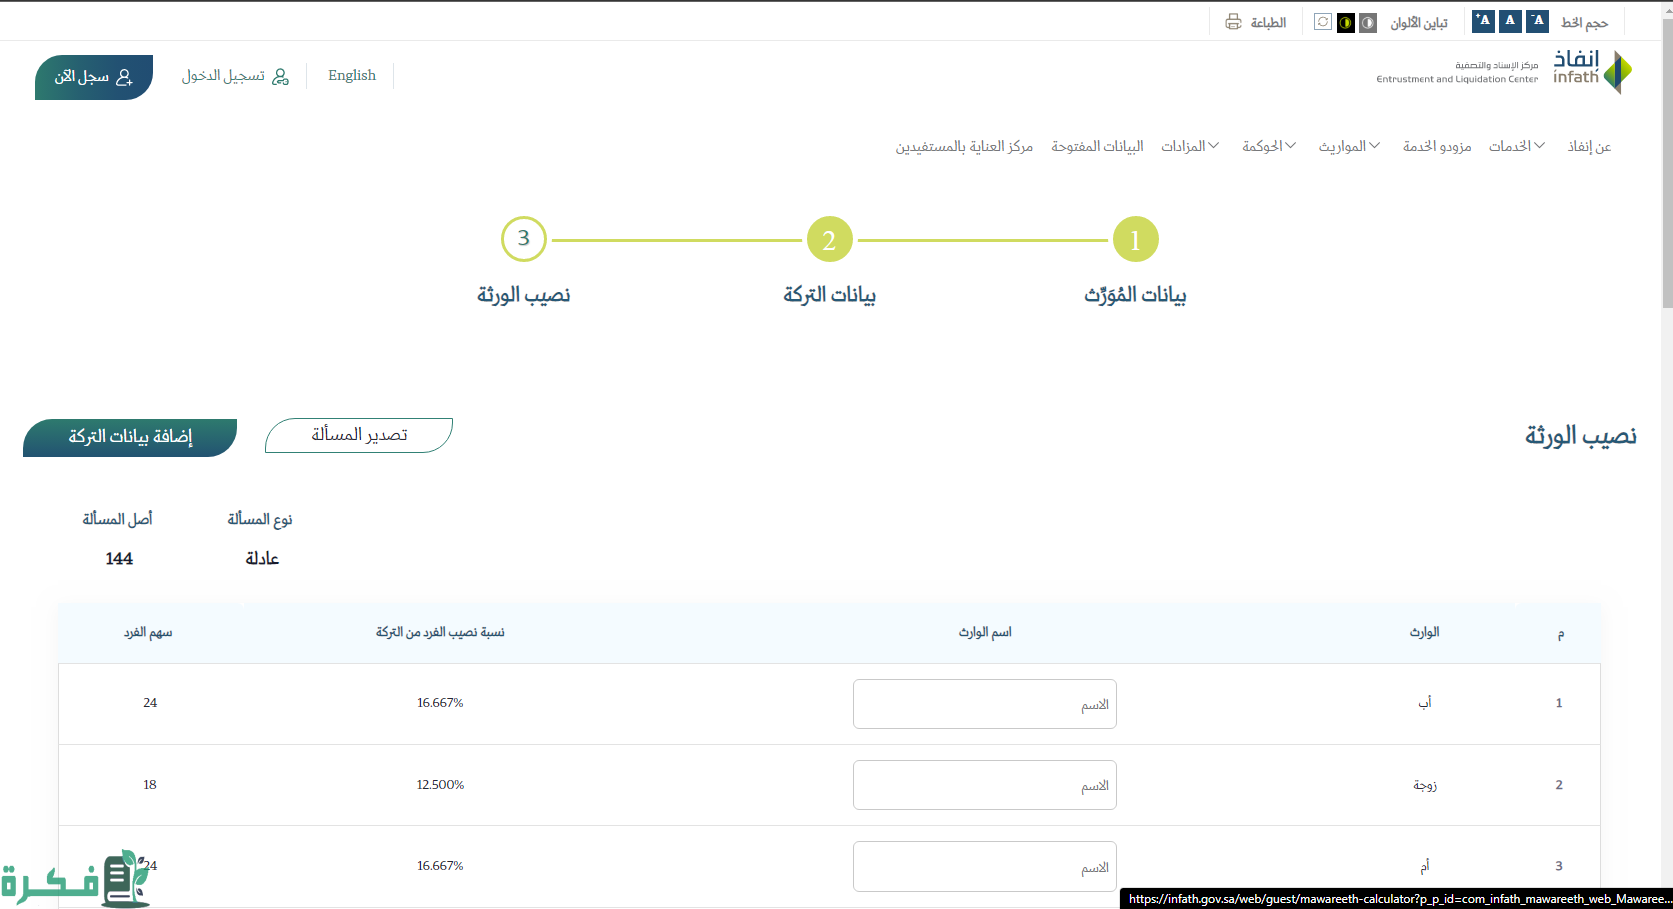Image resolution: width=1673 pixels, height=909 pixels.
Task: Expand the المواريث dropdown menu
Action: click(x=1348, y=146)
